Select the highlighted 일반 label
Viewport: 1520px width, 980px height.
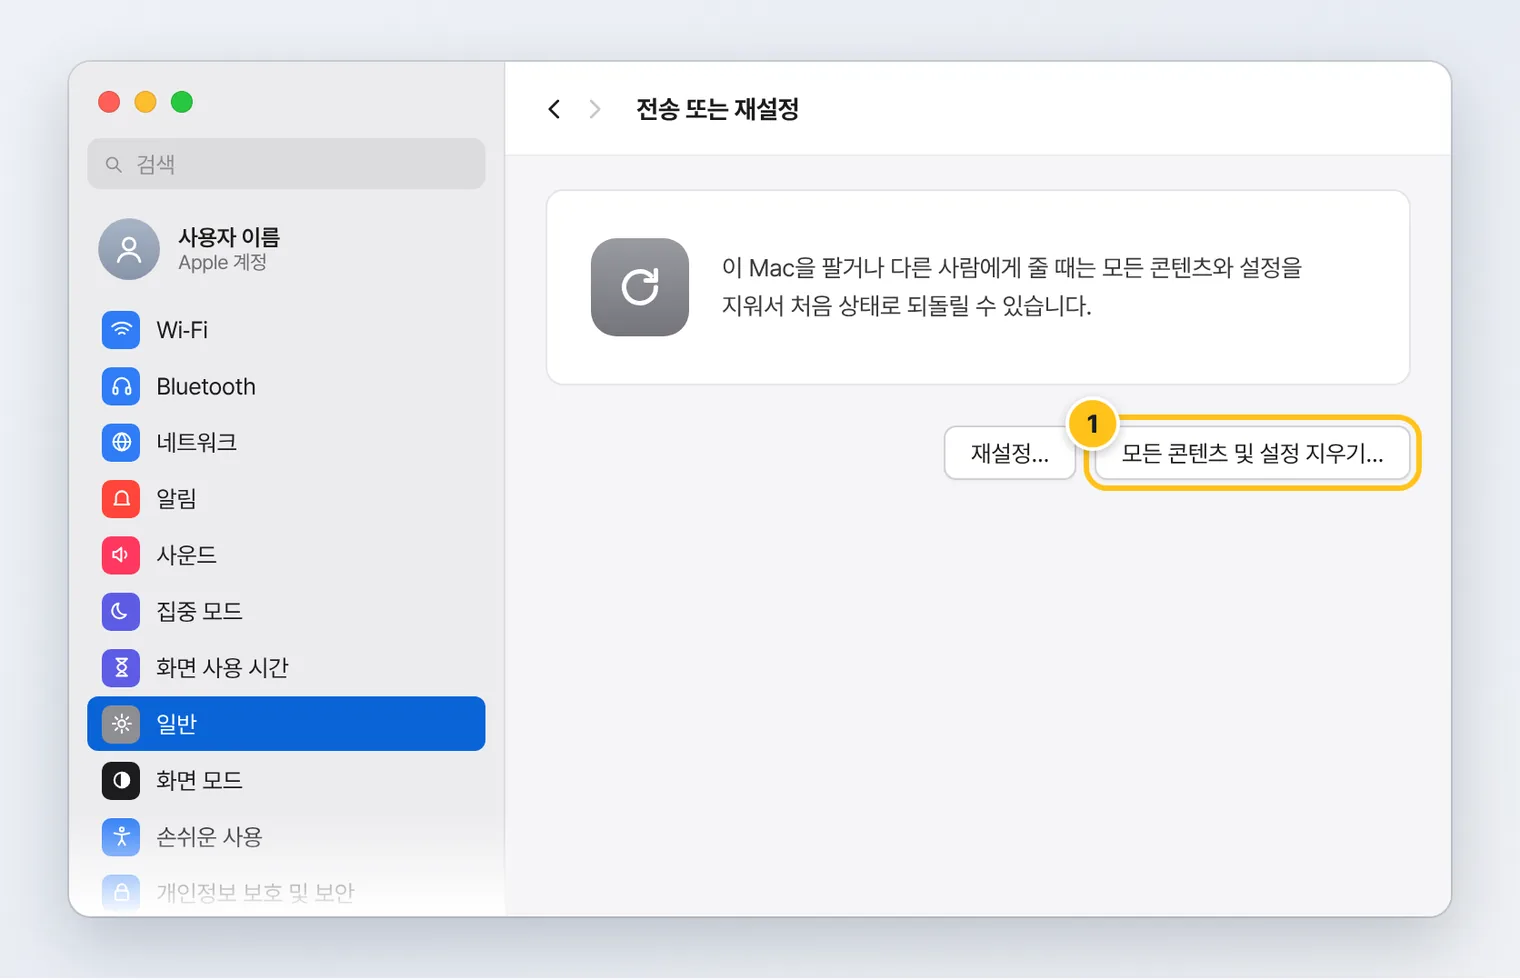[177, 724]
